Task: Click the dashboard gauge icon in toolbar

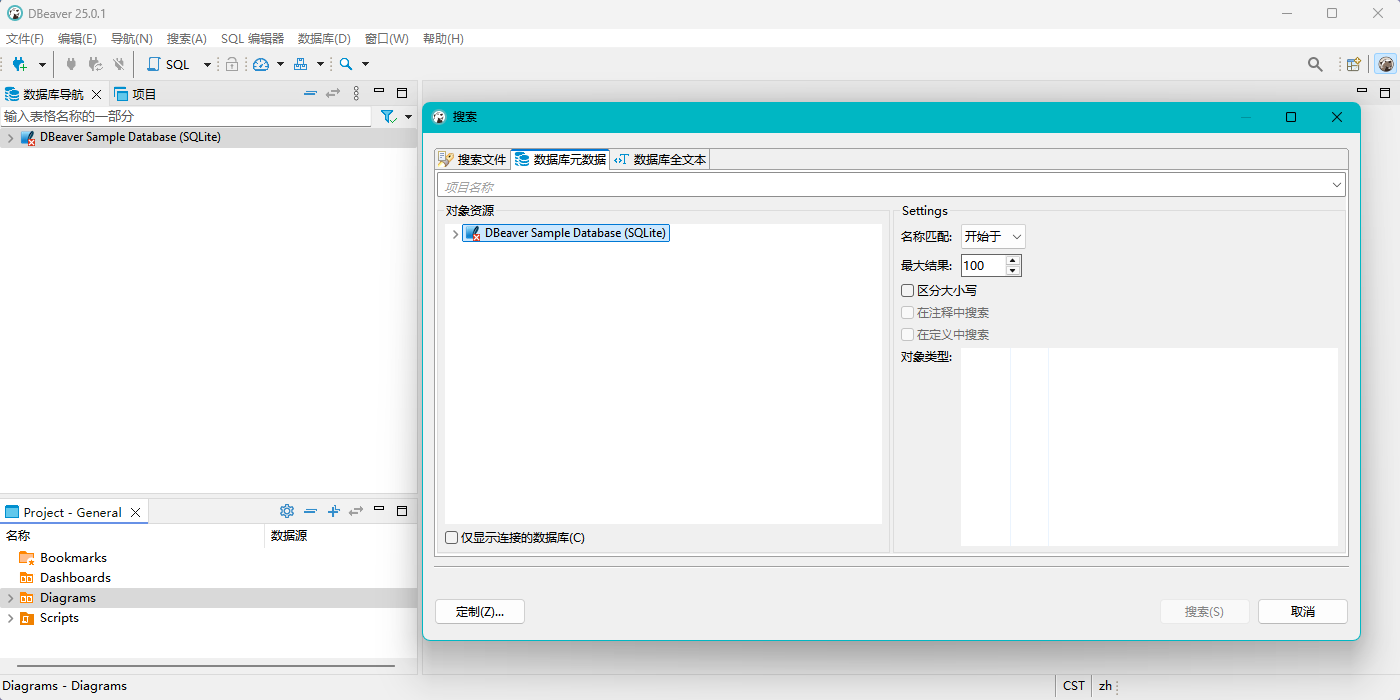Action: [261, 64]
